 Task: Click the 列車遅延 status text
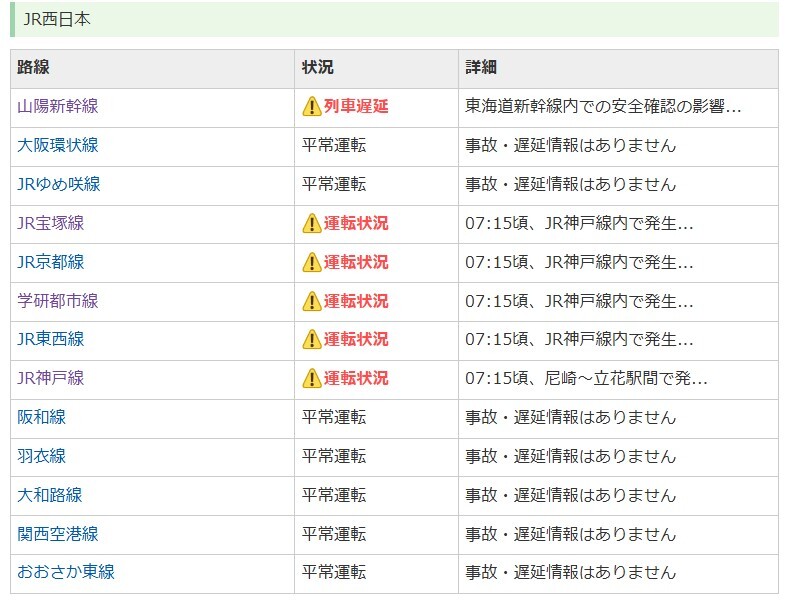tap(356, 106)
